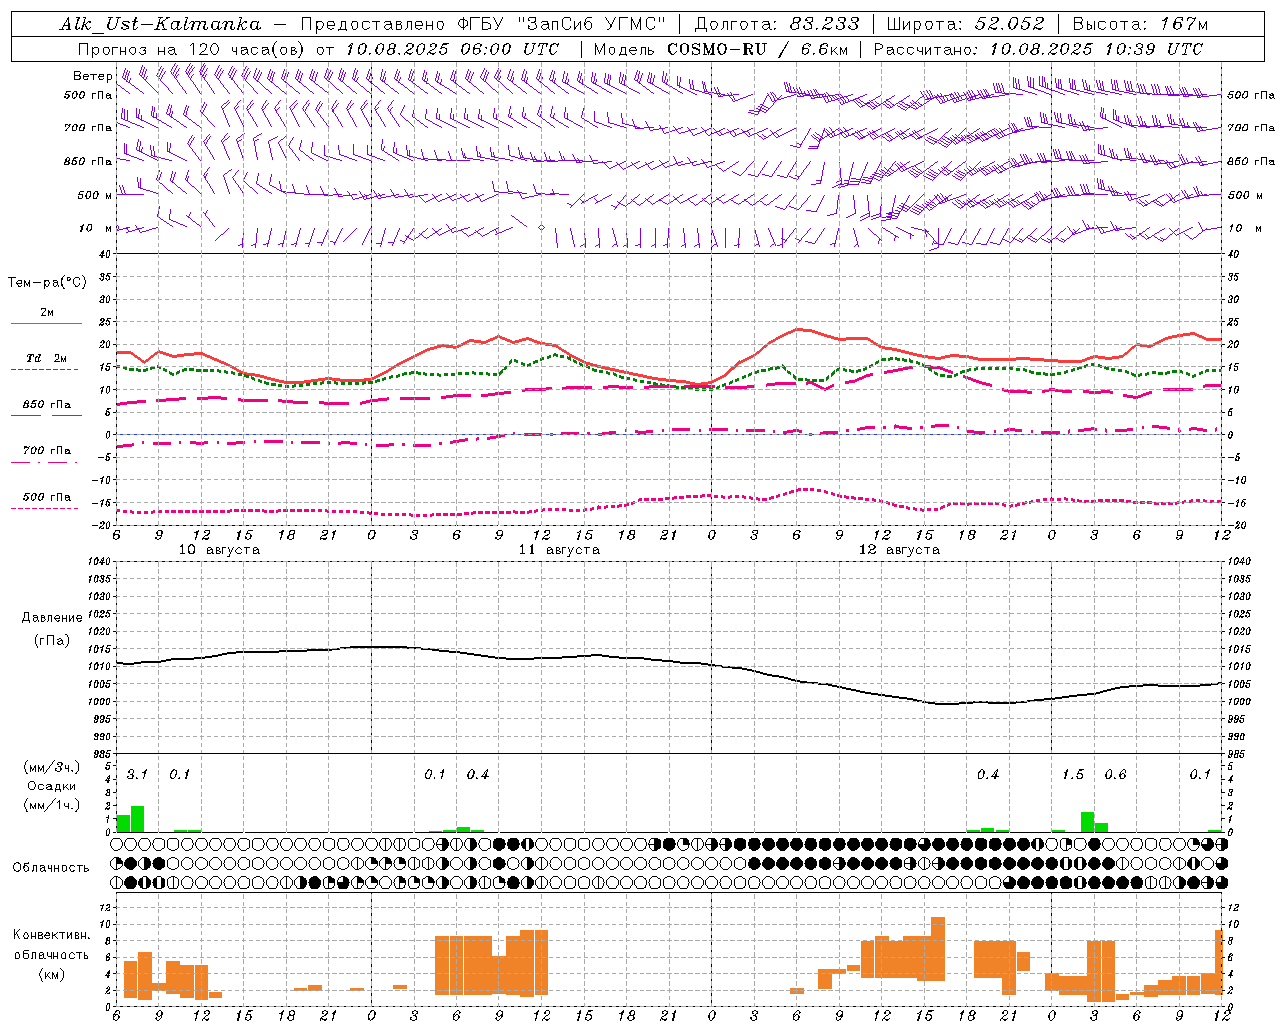
Task: Click the station name "Alk_Ust-Kalmanka"
Action: click(x=160, y=24)
